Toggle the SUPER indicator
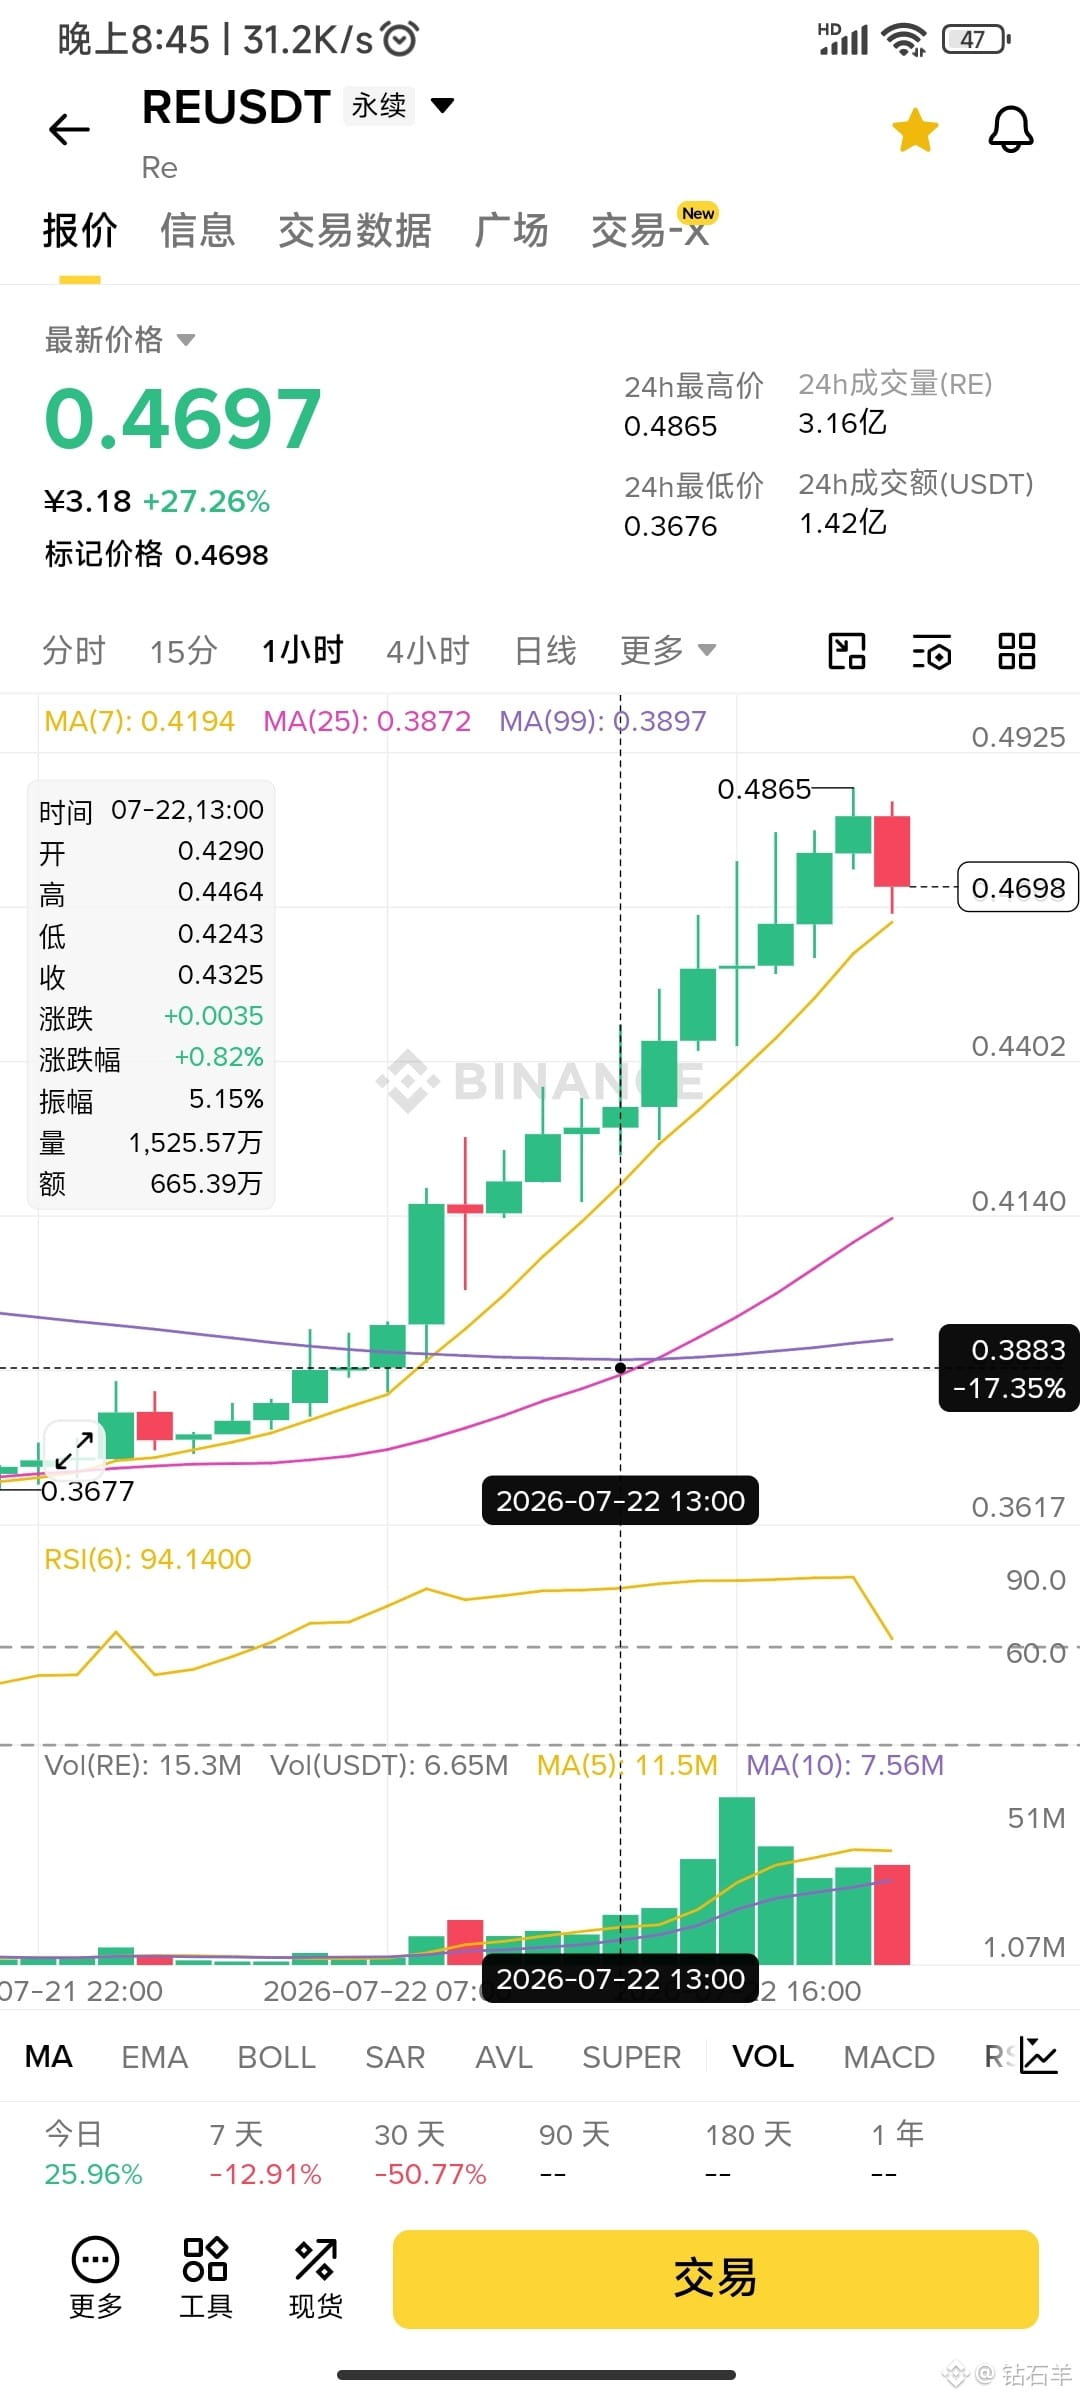Screen dimensions: 1080x2400 point(632,2057)
